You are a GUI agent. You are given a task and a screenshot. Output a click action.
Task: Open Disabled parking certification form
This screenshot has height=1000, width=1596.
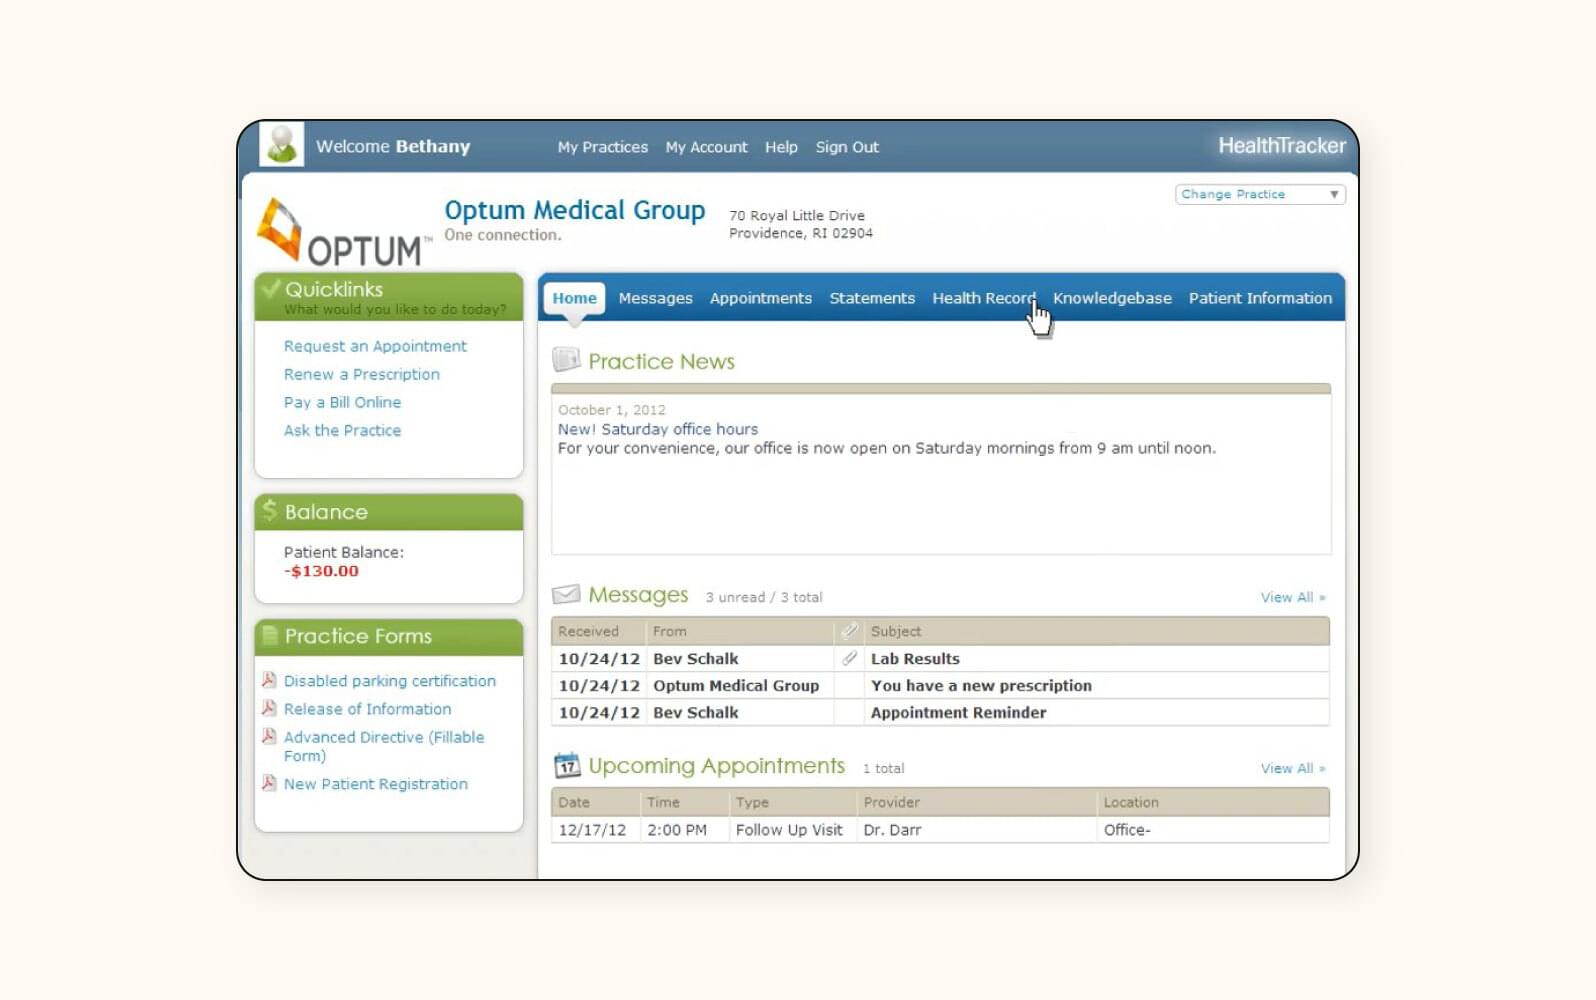click(390, 680)
